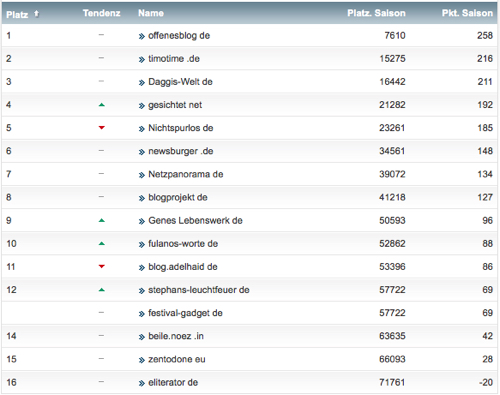Select season points value 258
Image resolution: width=500 pixels, height=395 pixels.
485,35
